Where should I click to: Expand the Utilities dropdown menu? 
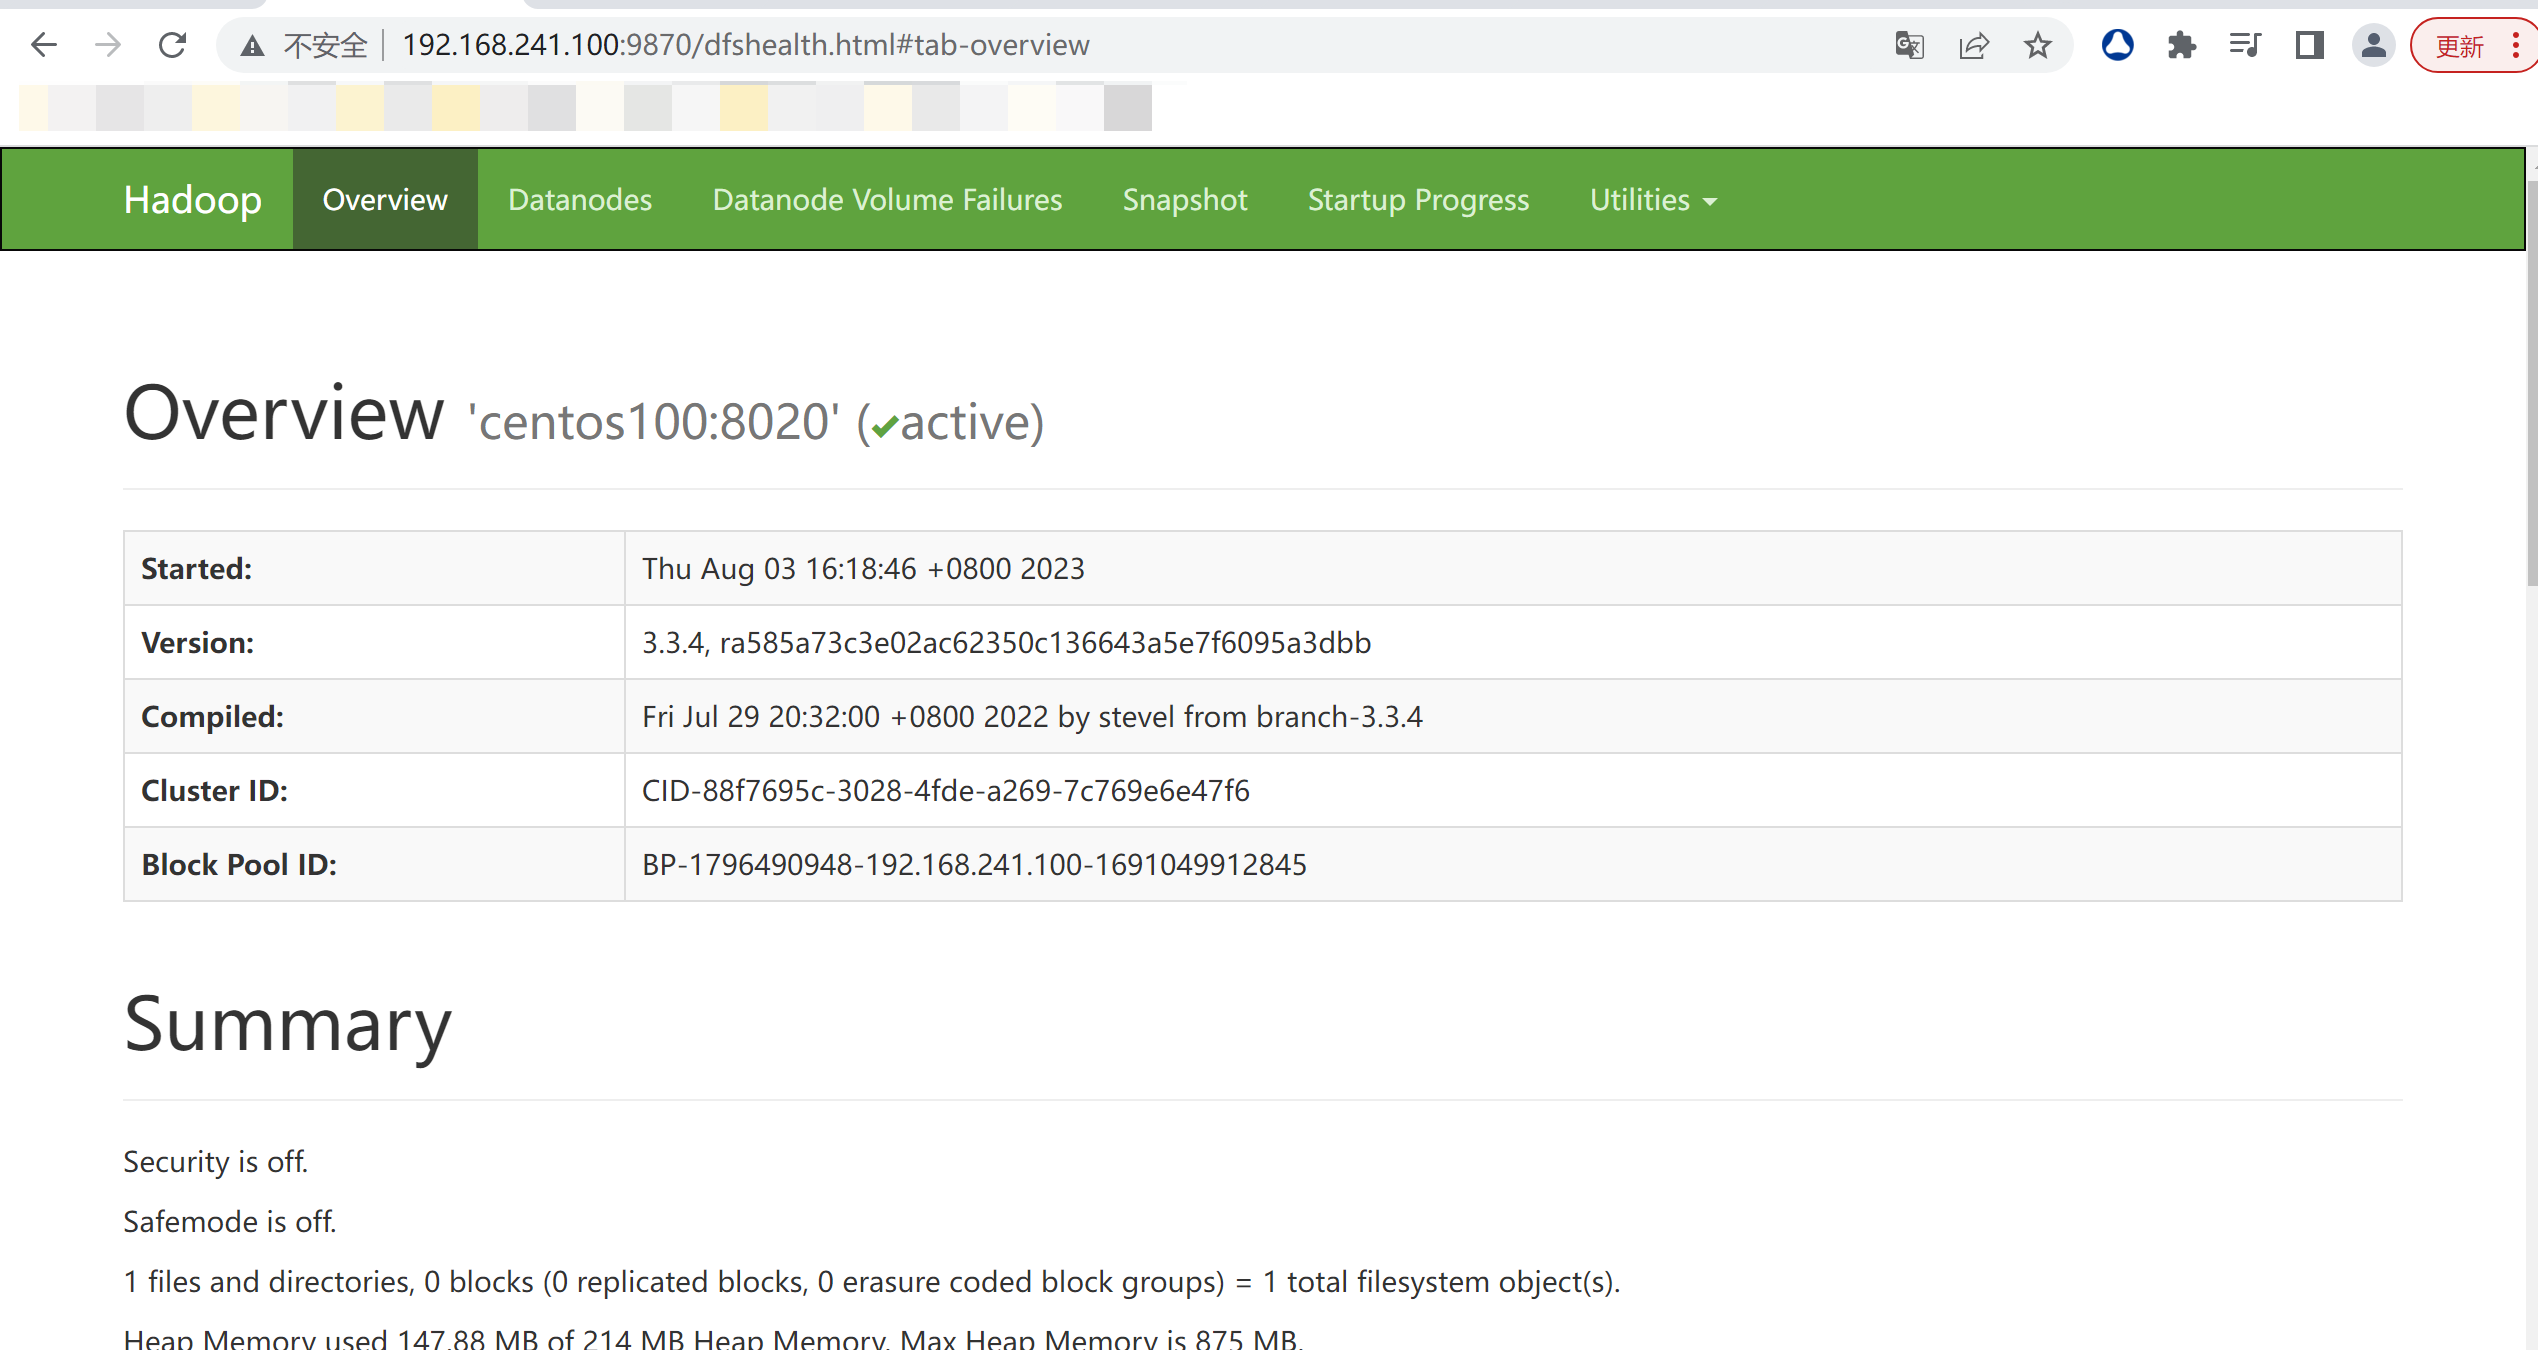[x=1653, y=200]
